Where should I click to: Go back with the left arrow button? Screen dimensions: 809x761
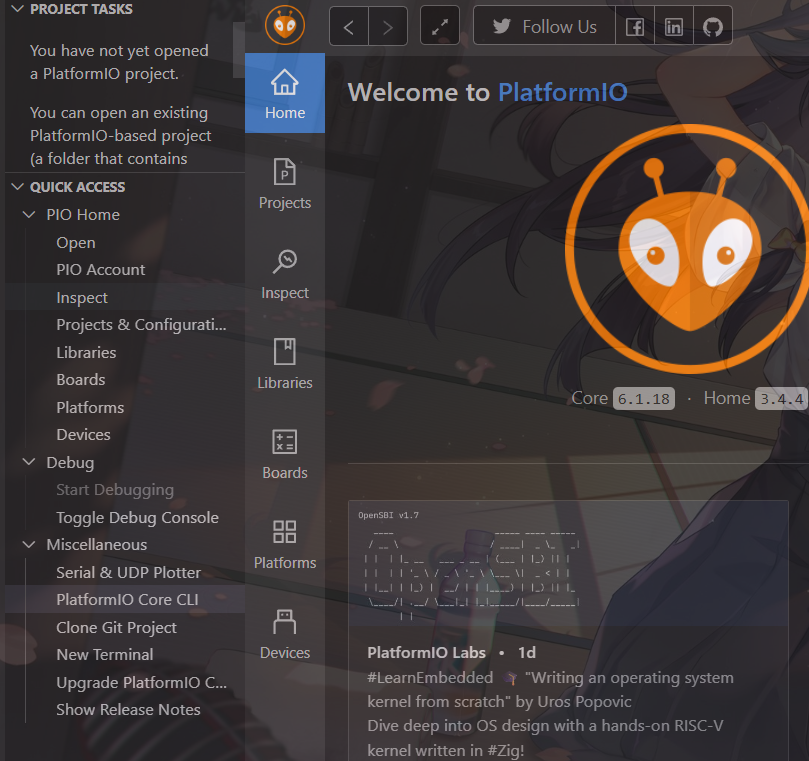click(x=349, y=26)
